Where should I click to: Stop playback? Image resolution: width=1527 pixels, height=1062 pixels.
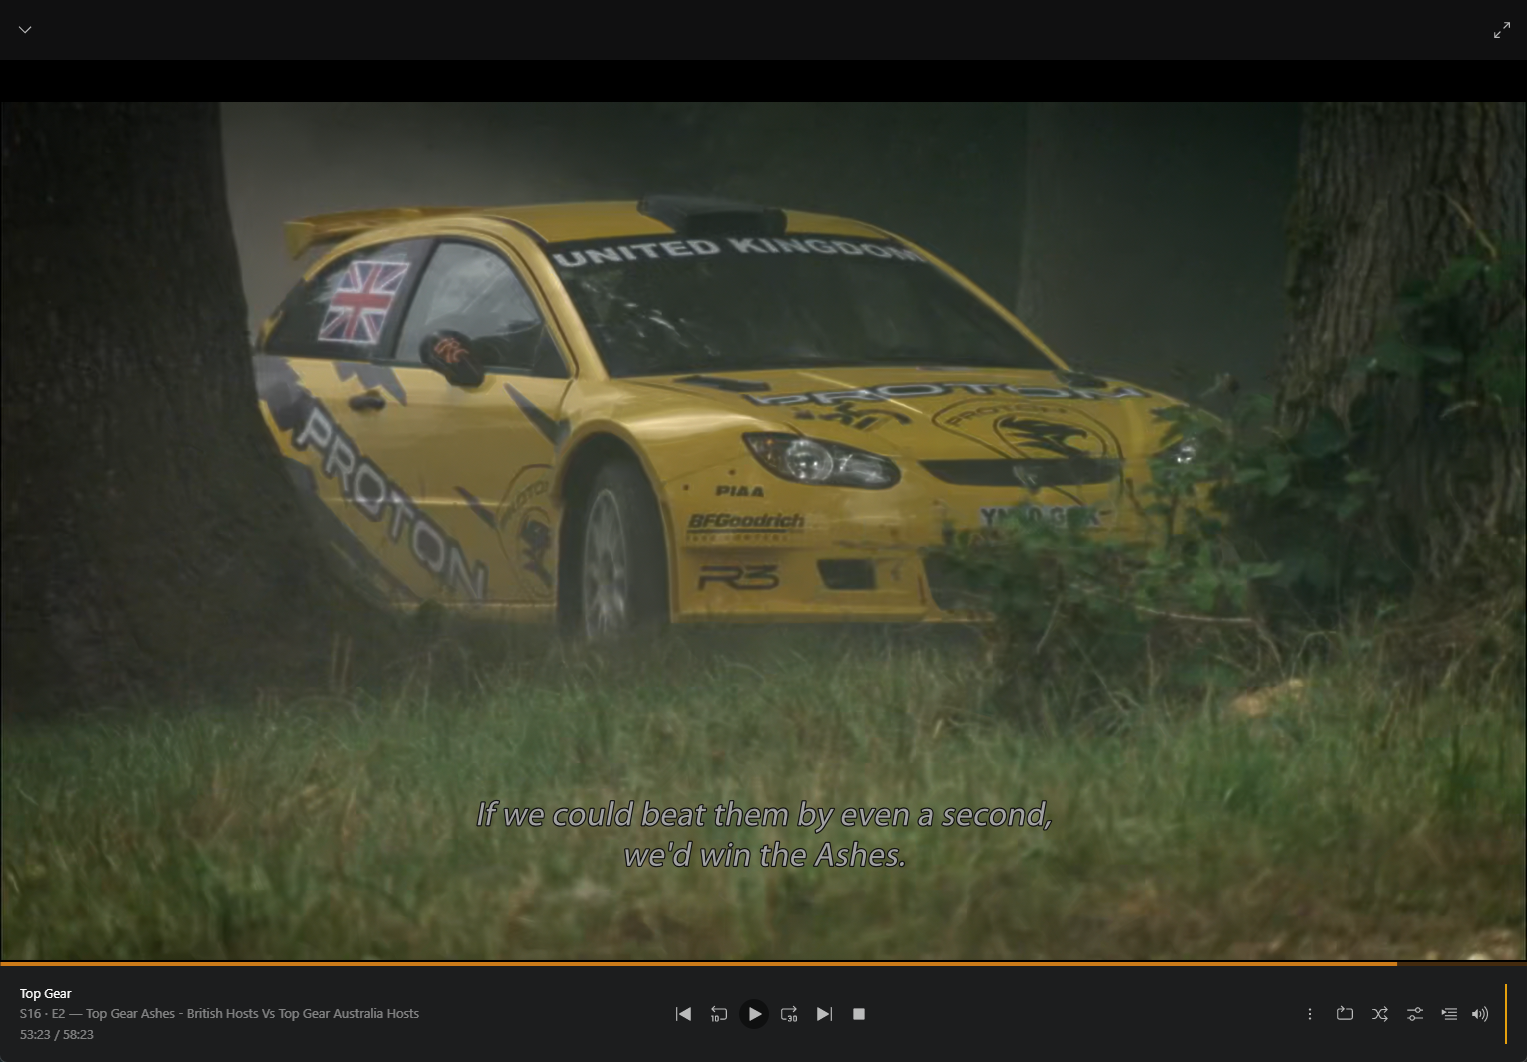(859, 1014)
